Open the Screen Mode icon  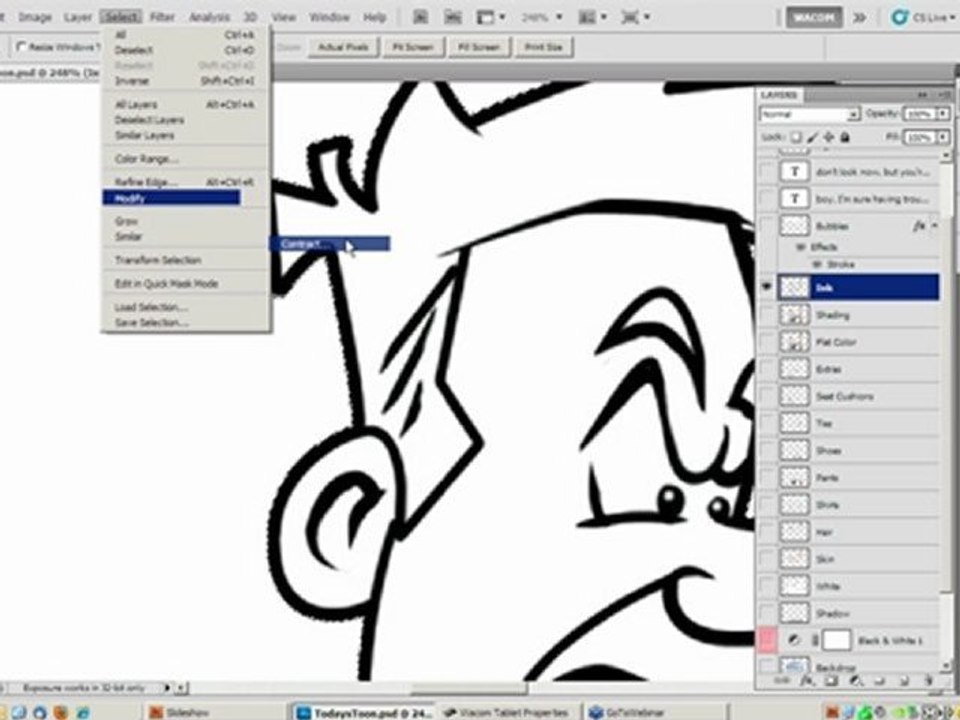click(630, 17)
